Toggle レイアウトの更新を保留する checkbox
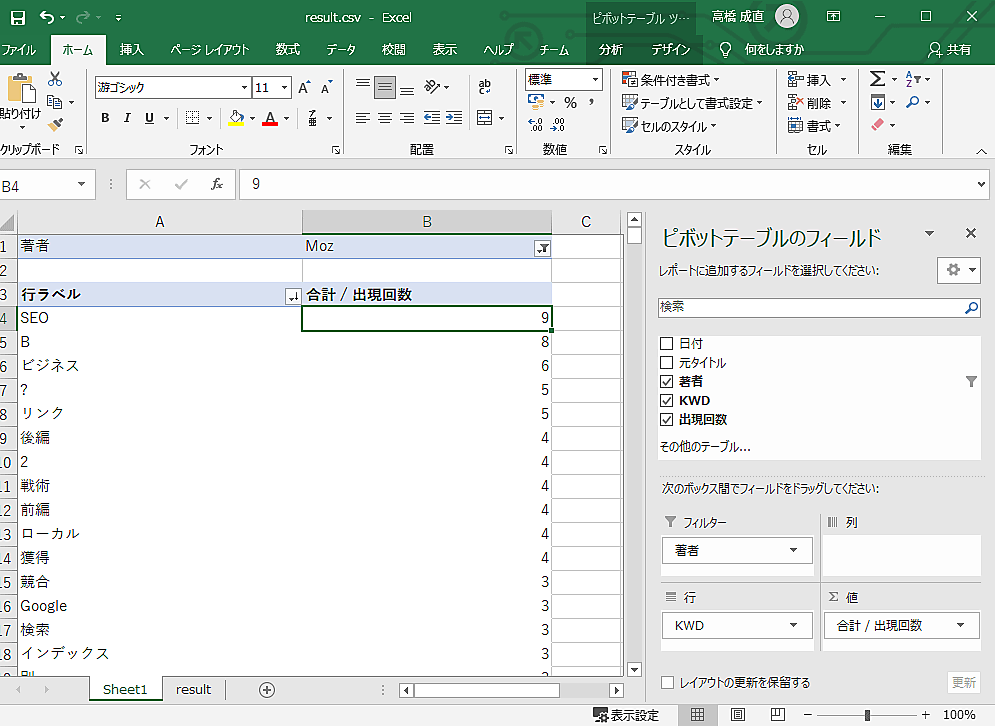The image size is (995, 726). pos(667,683)
